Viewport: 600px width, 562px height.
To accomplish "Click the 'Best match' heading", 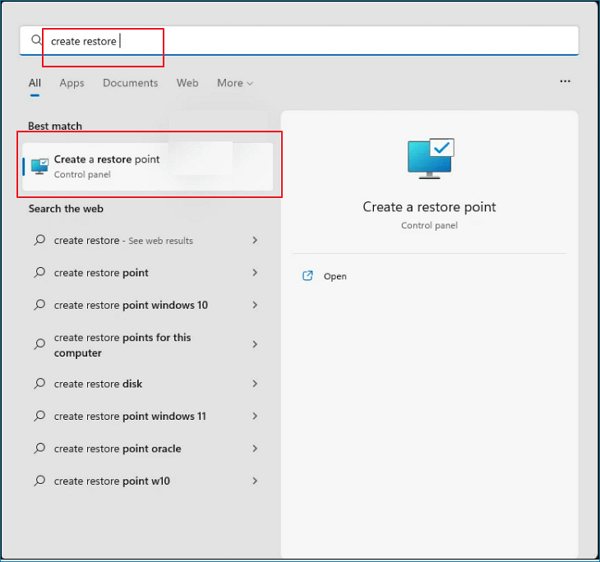I will pos(55,126).
